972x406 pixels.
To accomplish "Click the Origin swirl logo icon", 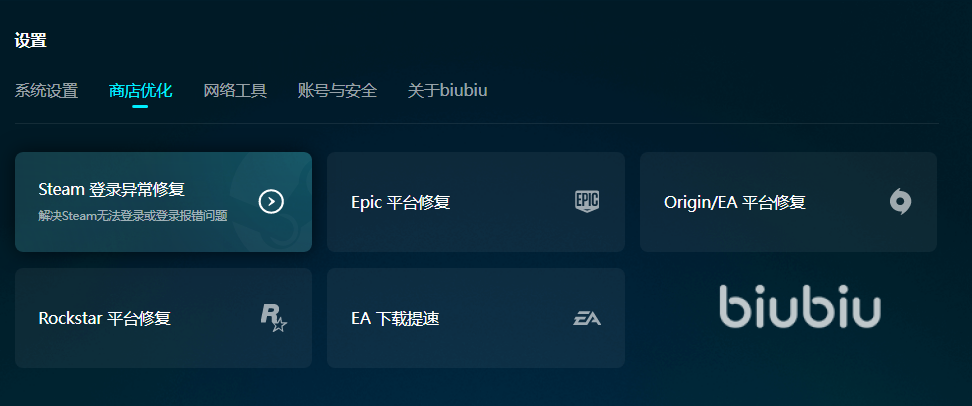I will coord(900,202).
